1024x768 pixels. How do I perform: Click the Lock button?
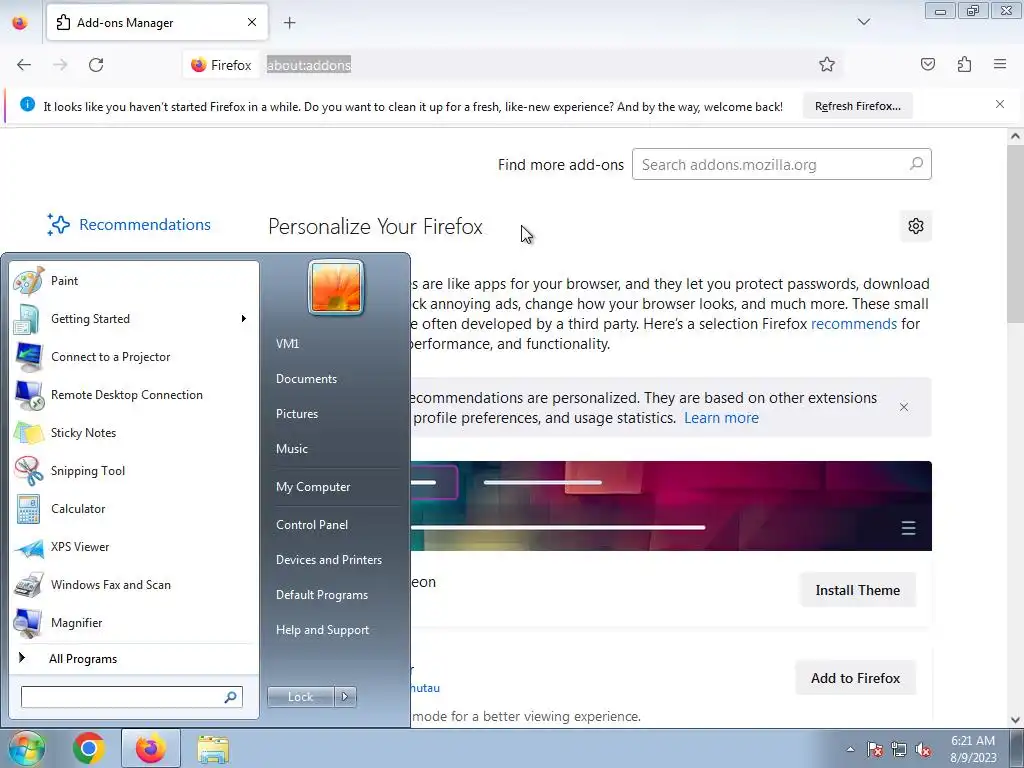pyautogui.click(x=300, y=697)
